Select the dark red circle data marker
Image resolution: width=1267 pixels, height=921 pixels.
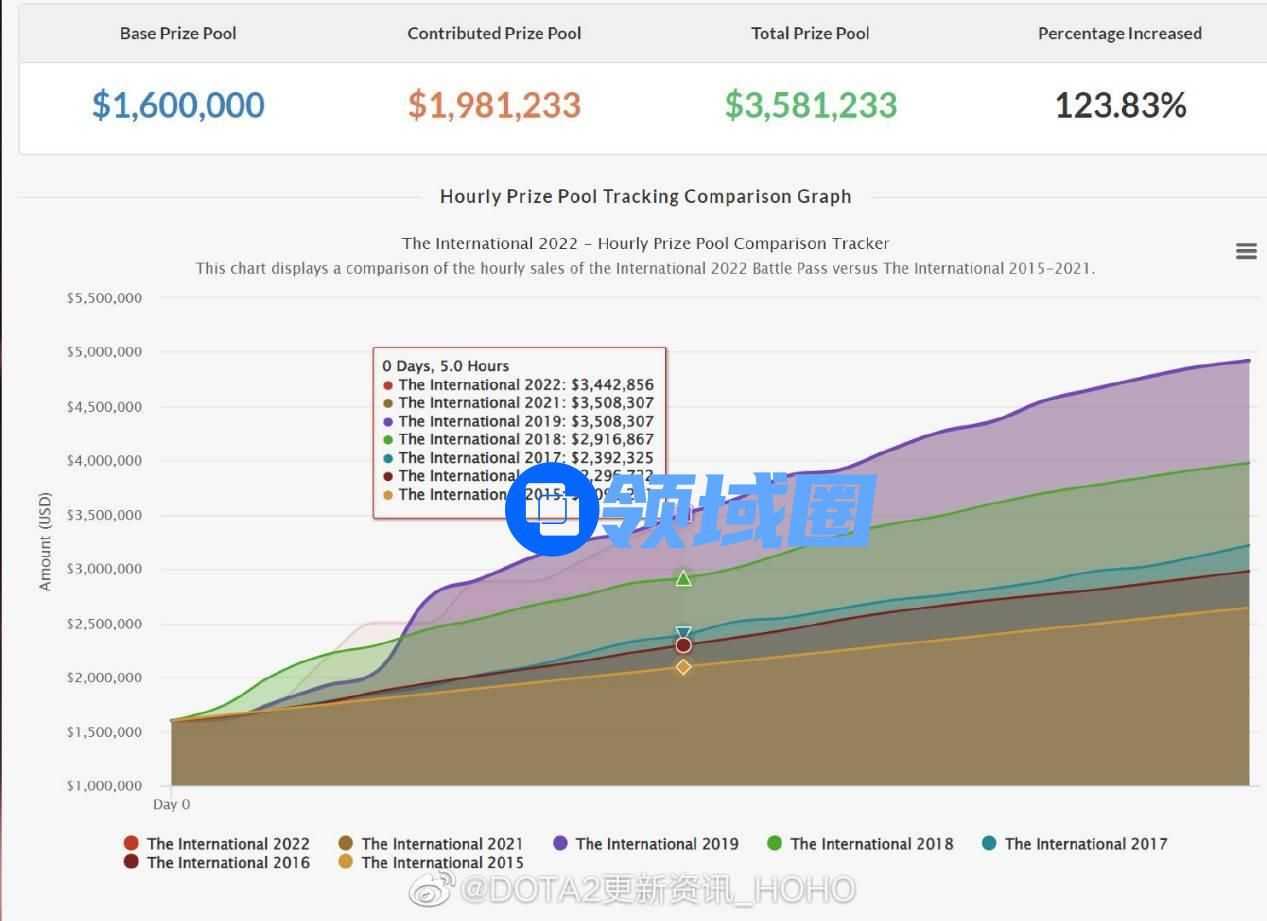click(683, 645)
